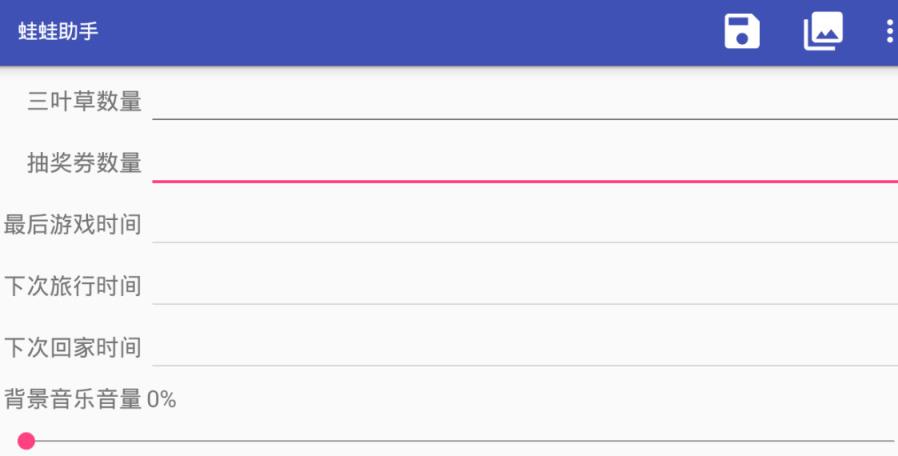The image size is (898, 456).
Task: Click the empty blue app bar area
Action: pyautogui.click(x=400, y=32)
